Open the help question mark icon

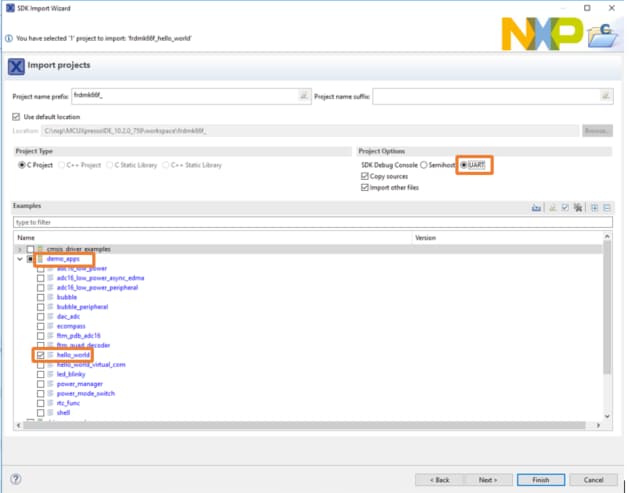(x=17, y=479)
